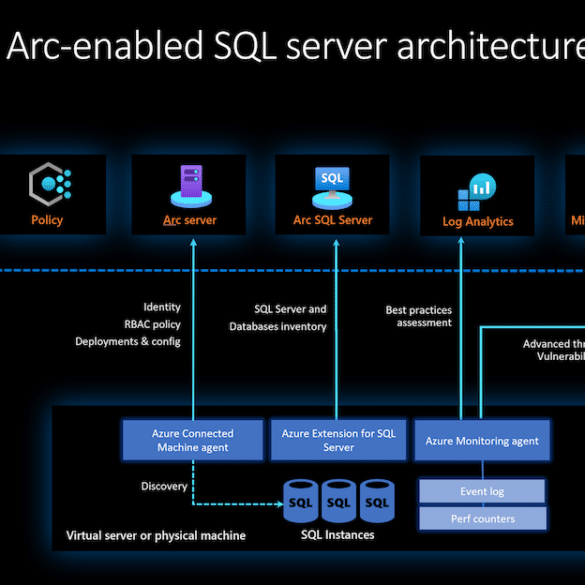Click the middle SQL instance cylinder
585x585 pixels.
339,501
